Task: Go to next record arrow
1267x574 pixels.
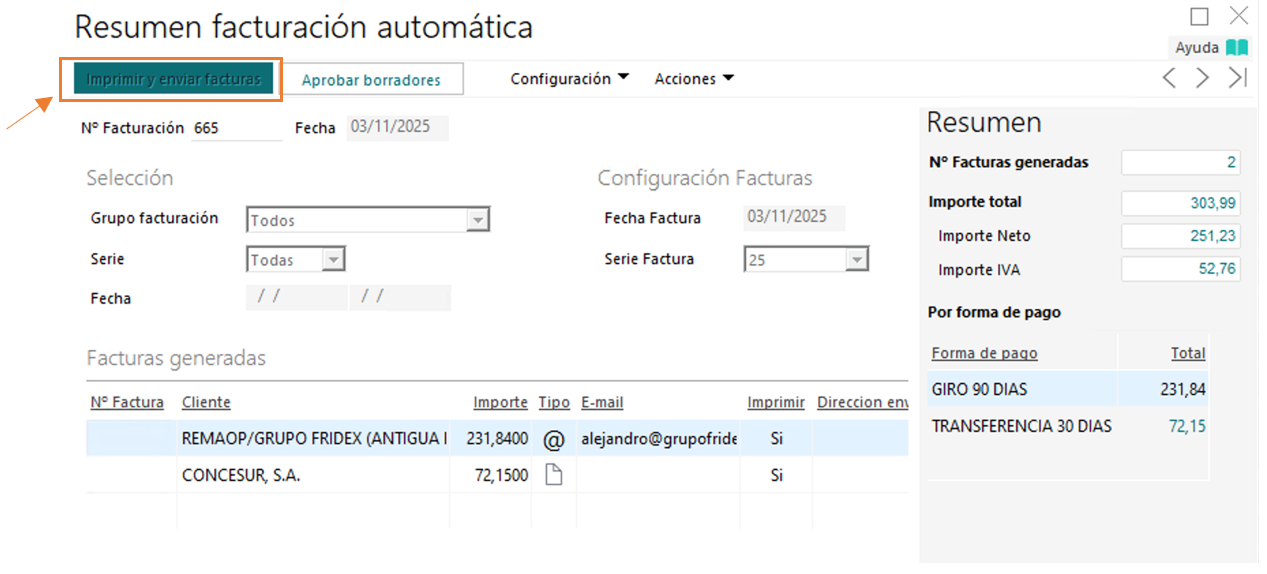Action: 1203,78
